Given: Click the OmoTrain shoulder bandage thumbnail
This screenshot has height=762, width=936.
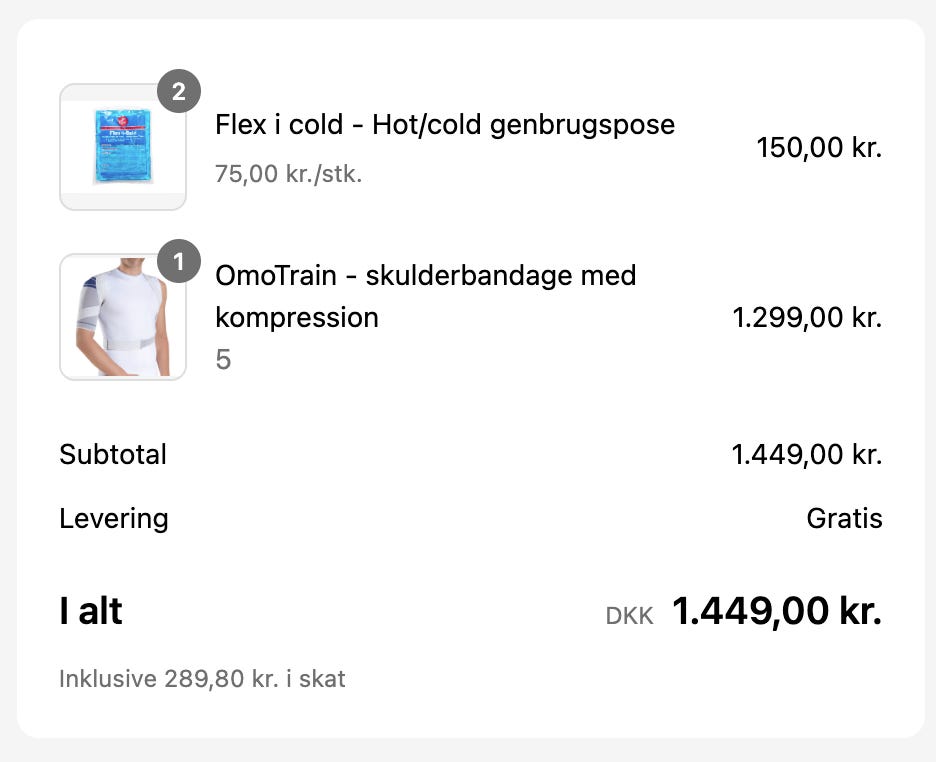Looking at the screenshot, I should click(123, 317).
